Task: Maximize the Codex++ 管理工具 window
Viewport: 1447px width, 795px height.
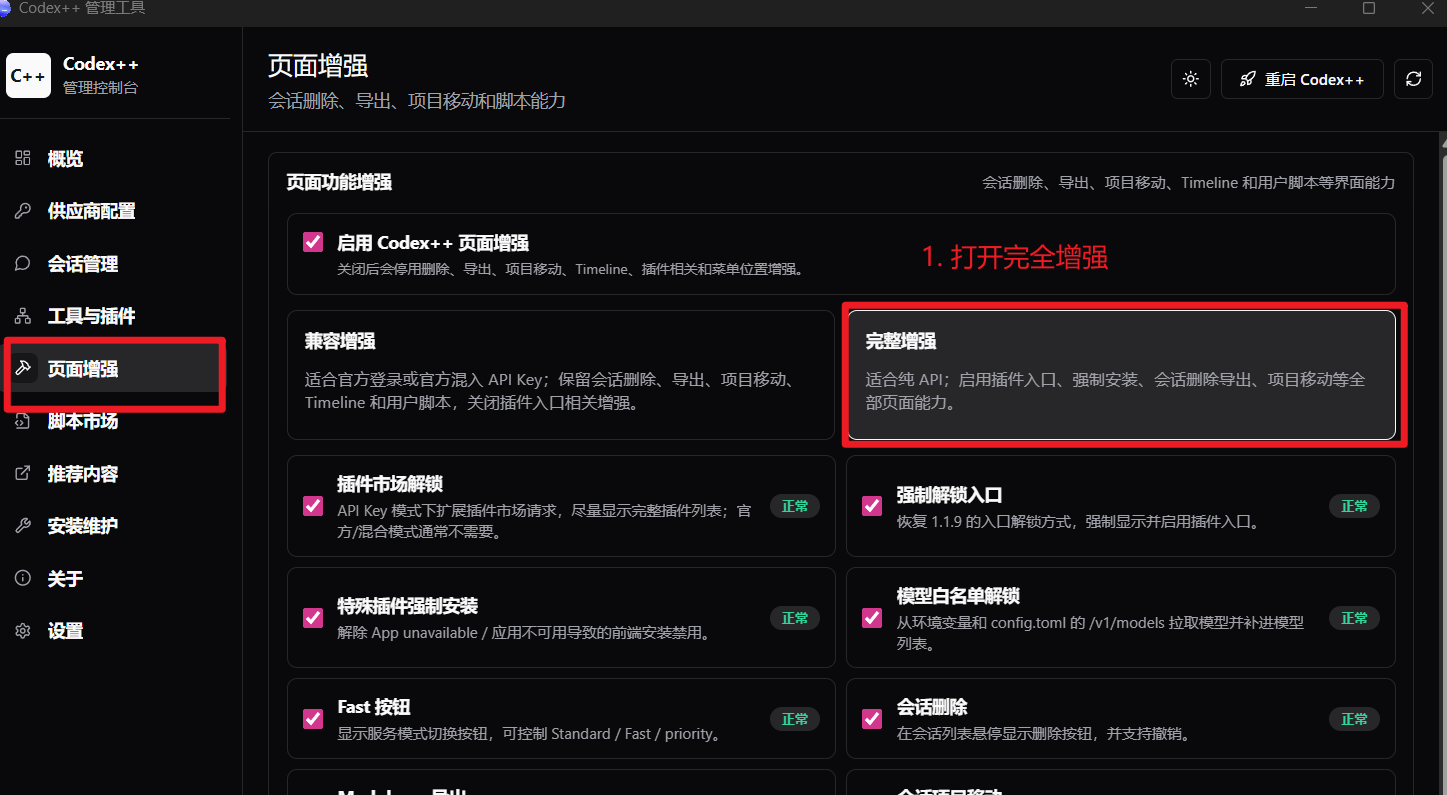Action: [x=1369, y=8]
